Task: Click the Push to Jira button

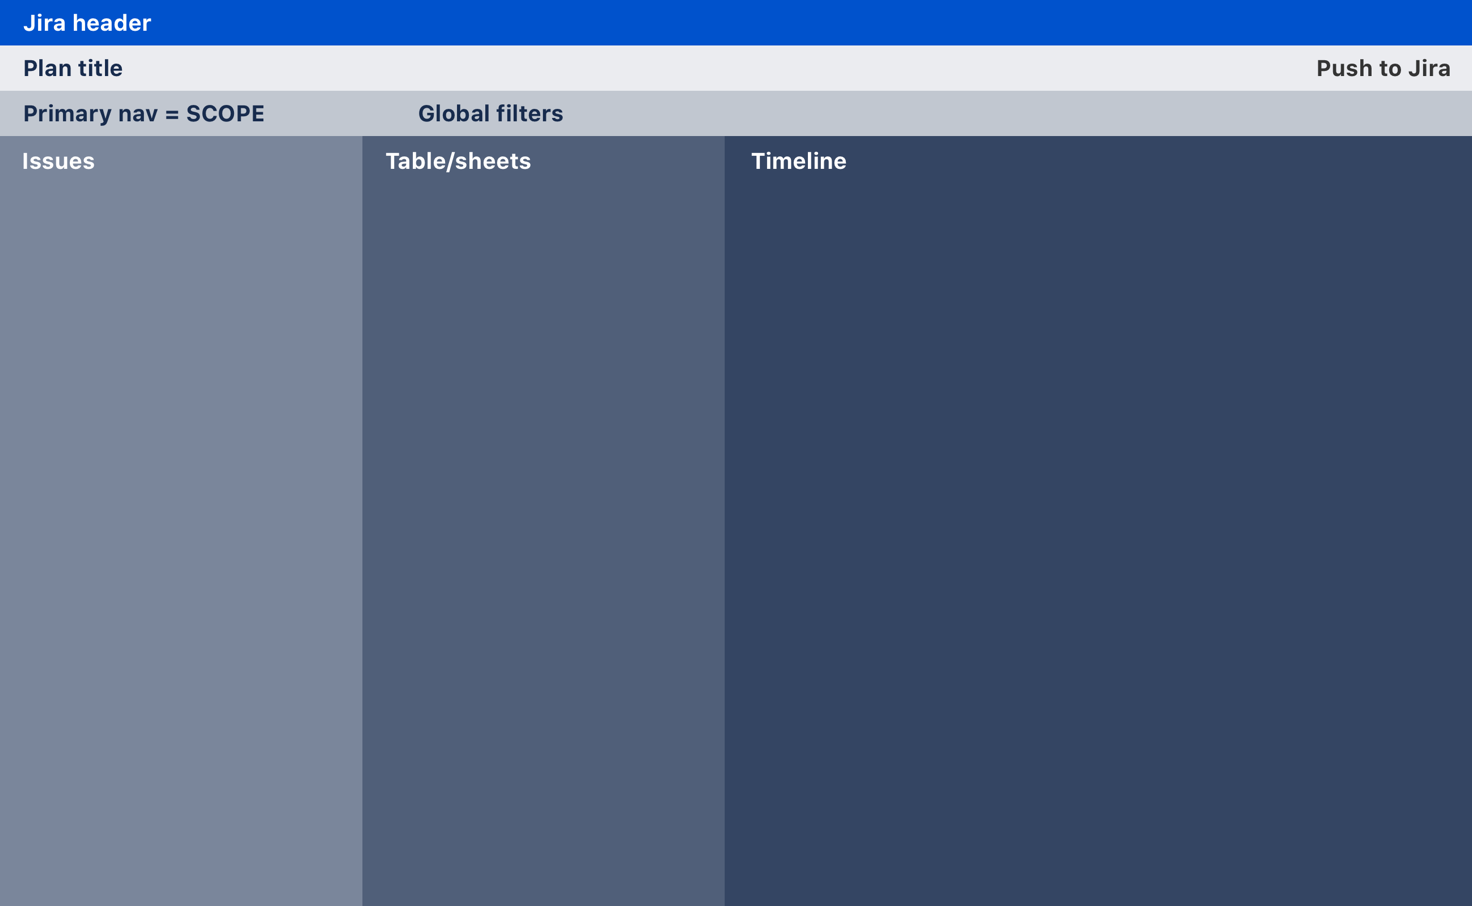Action: click(x=1383, y=68)
